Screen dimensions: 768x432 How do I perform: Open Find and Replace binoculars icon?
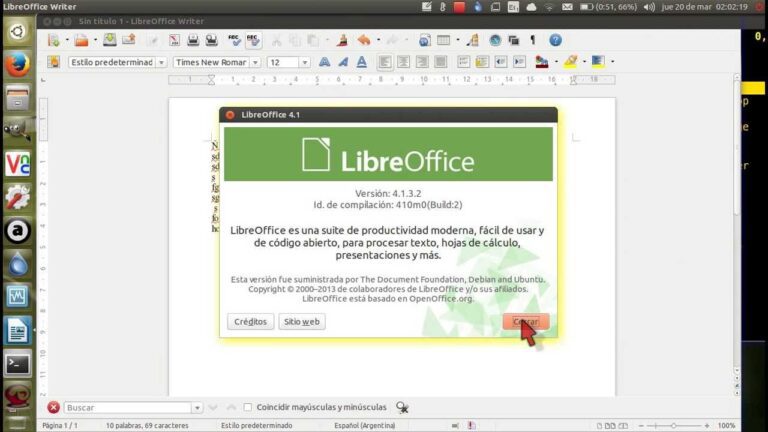coord(402,407)
